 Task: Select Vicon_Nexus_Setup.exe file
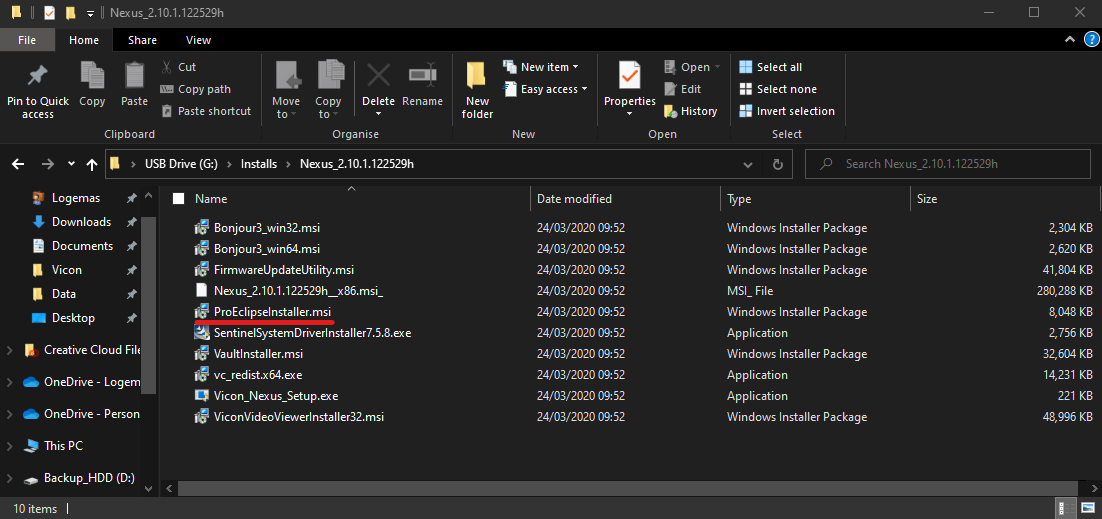pos(276,395)
